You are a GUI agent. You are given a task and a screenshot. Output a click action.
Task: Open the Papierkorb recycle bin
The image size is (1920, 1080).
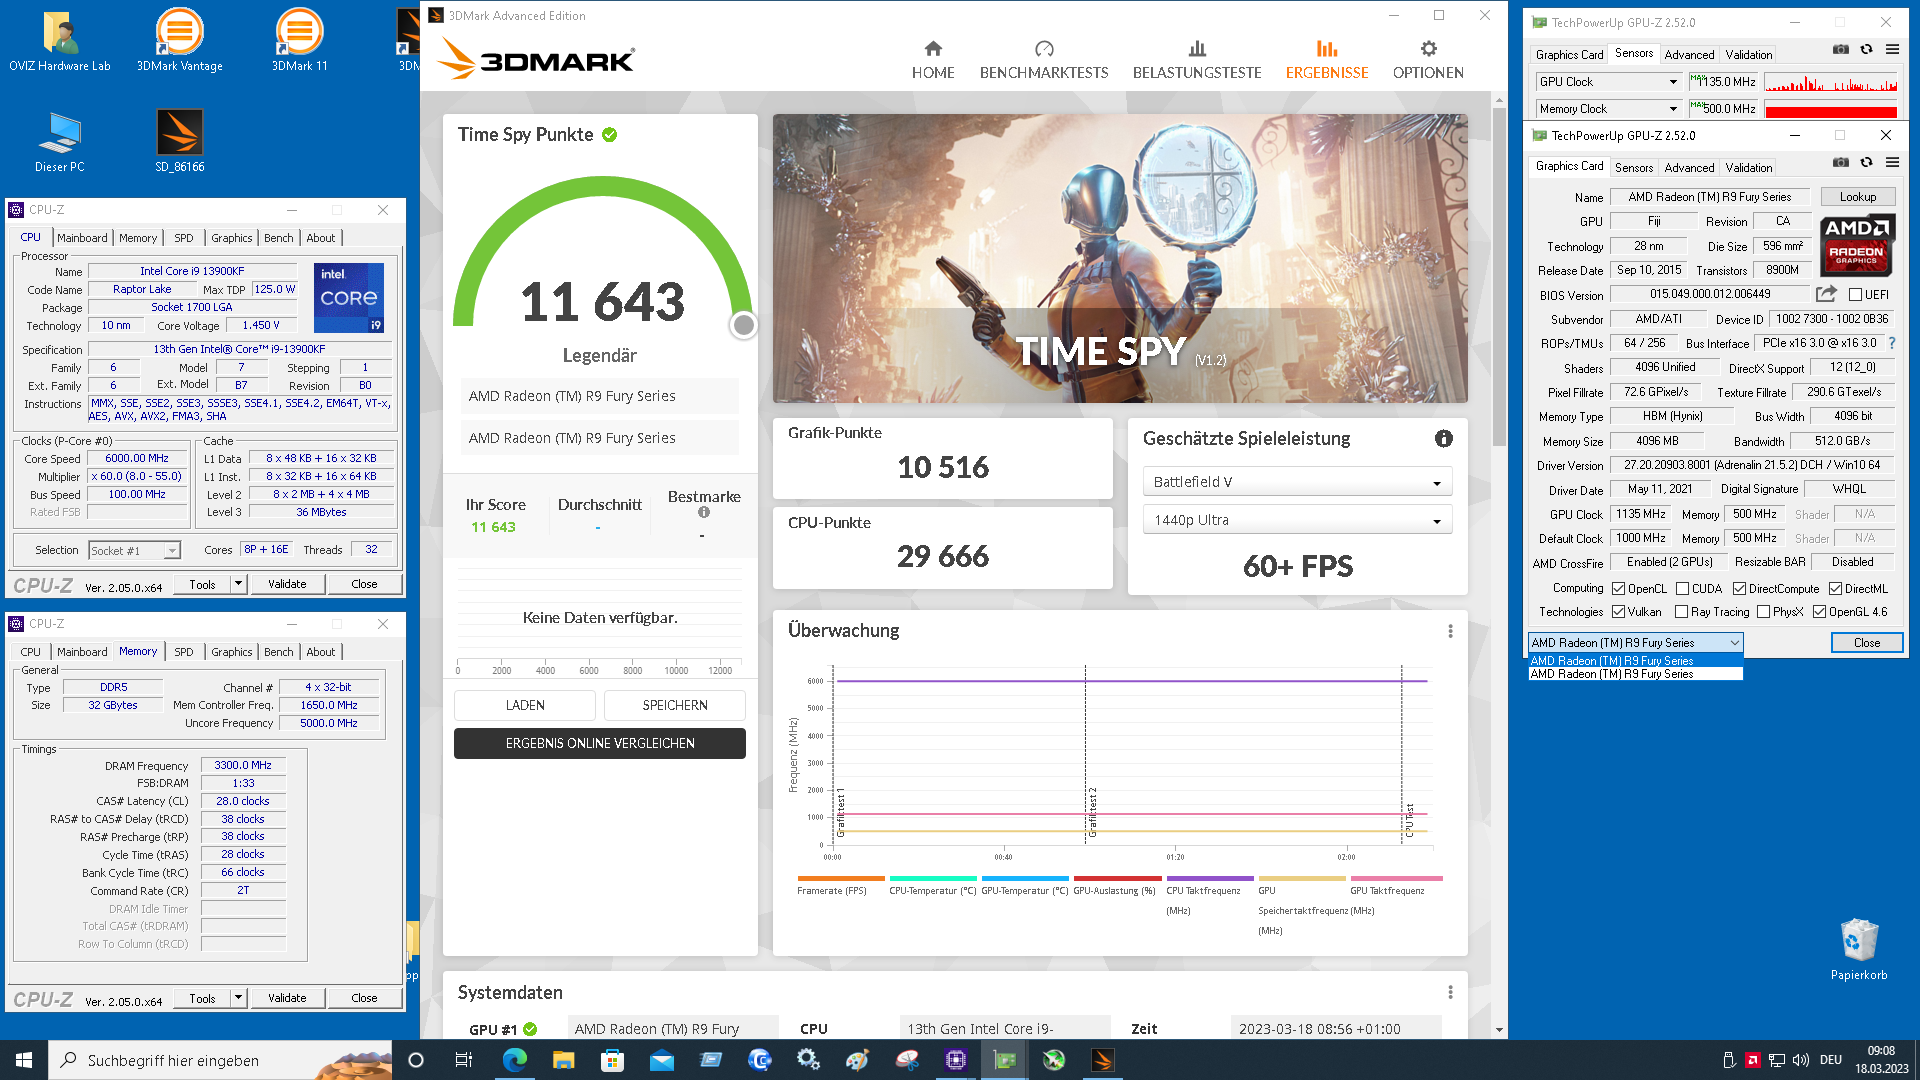(x=1859, y=950)
